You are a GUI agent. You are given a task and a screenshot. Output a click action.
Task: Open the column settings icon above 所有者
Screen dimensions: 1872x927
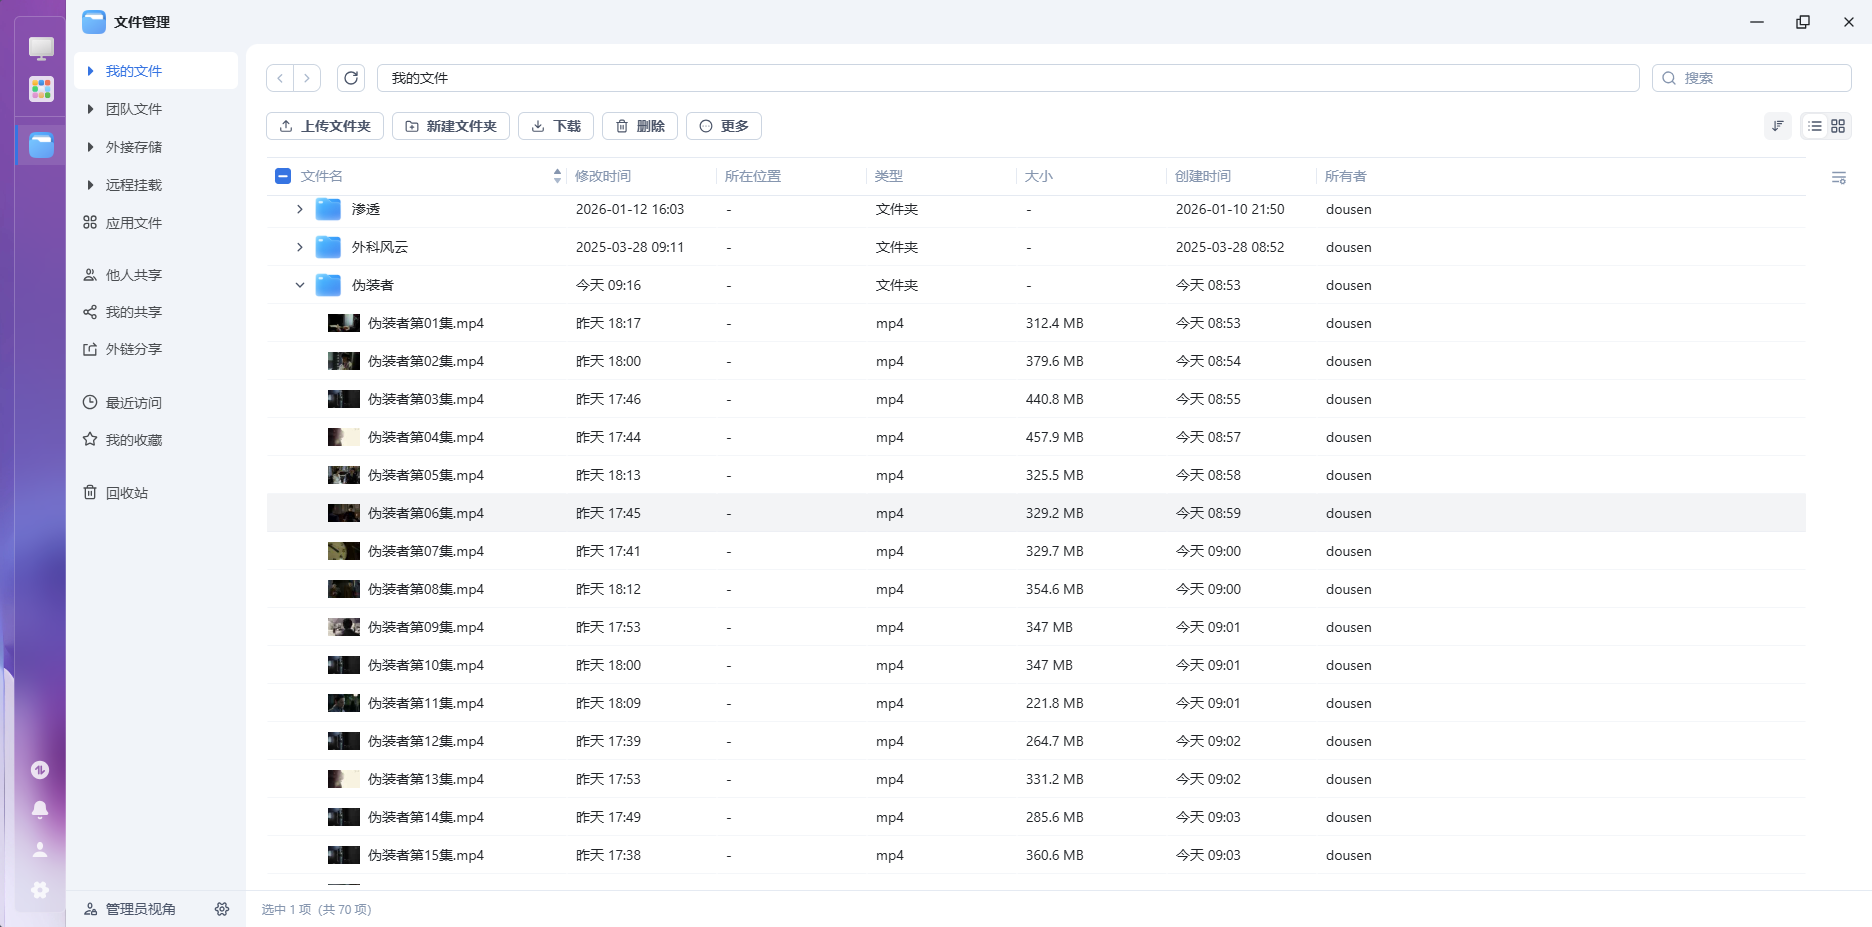click(1839, 178)
